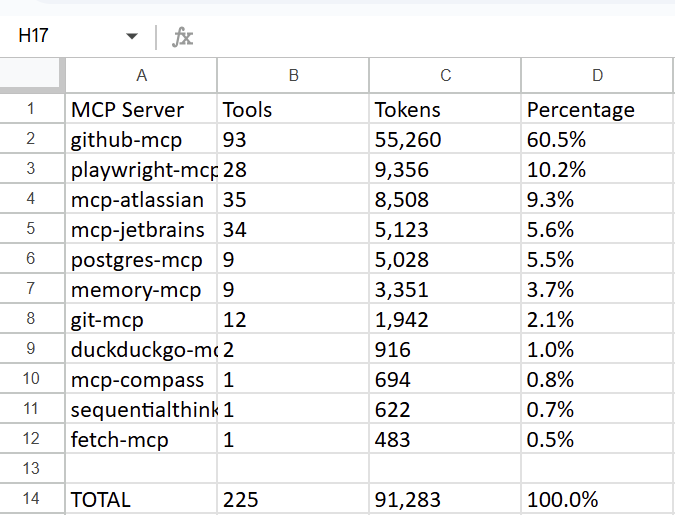Click the tokens value 5,123
Image resolution: width=675 pixels, height=515 pixels.
click(445, 229)
